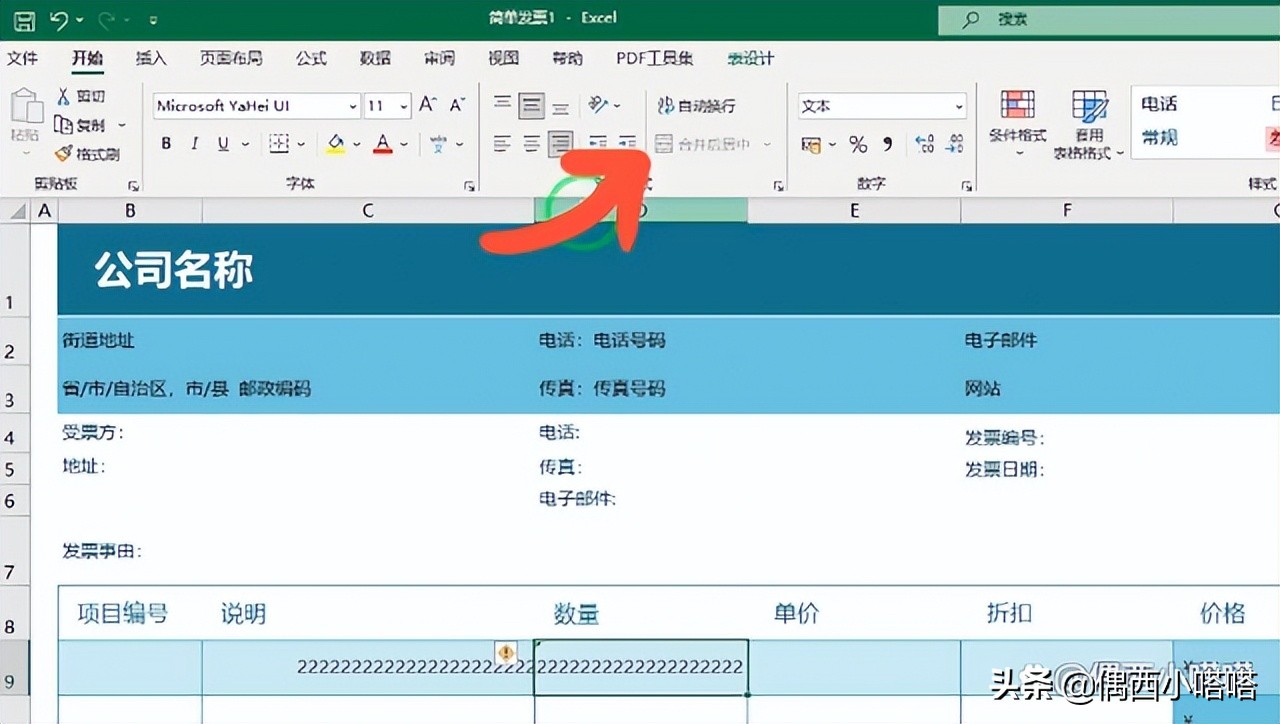Click 套用表格格式 to format as table
This screenshot has height=724, width=1280.
pyautogui.click(x=1088, y=120)
